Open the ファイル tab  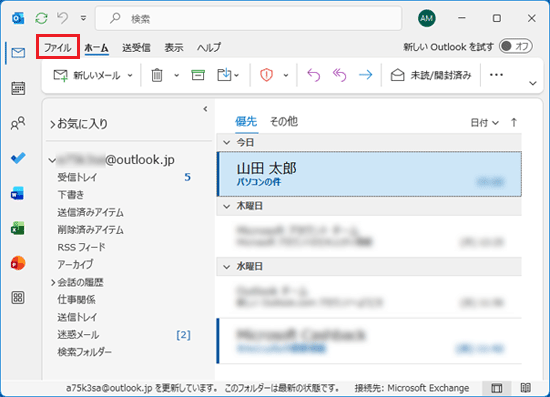(x=58, y=47)
